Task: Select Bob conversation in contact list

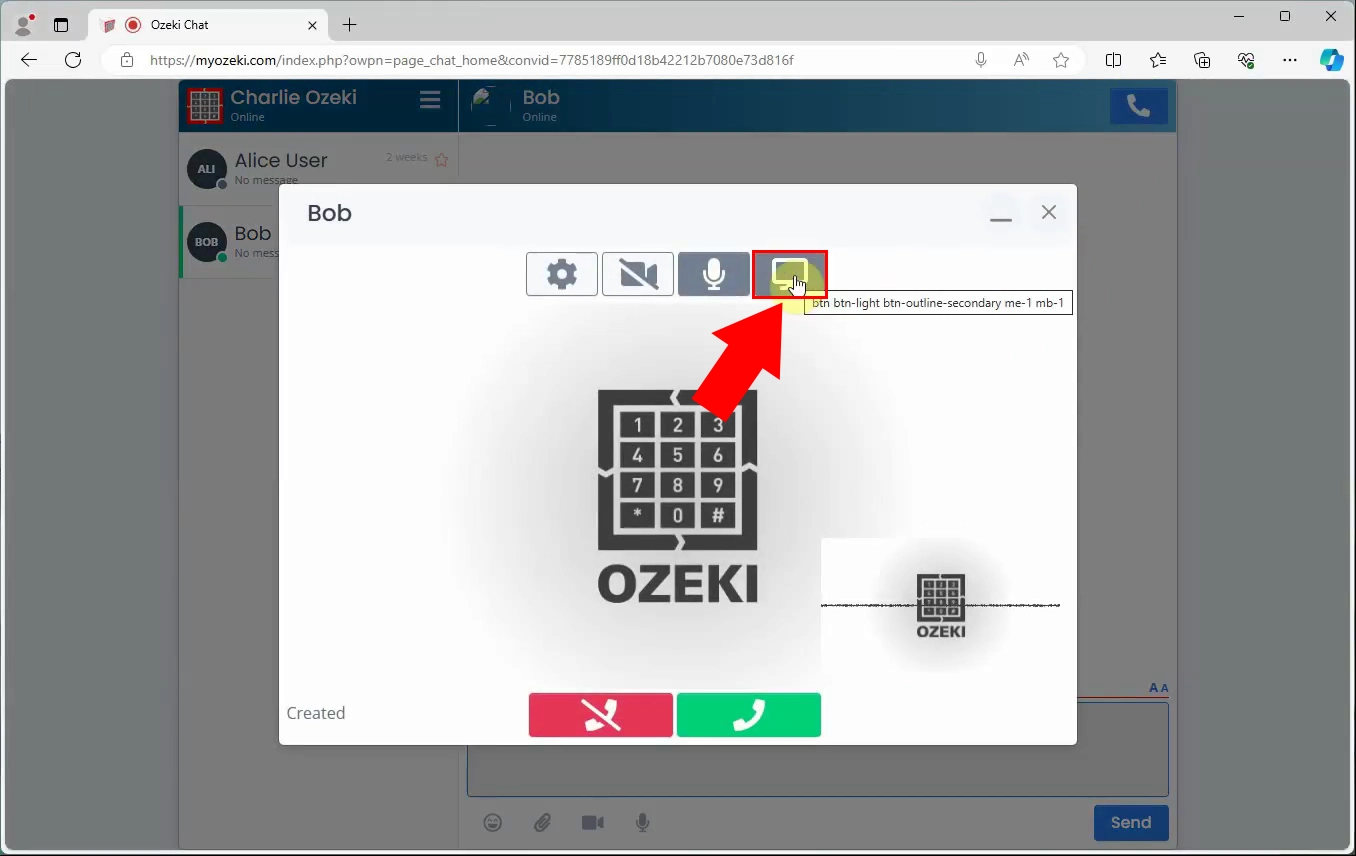Action: click(230, 242)
